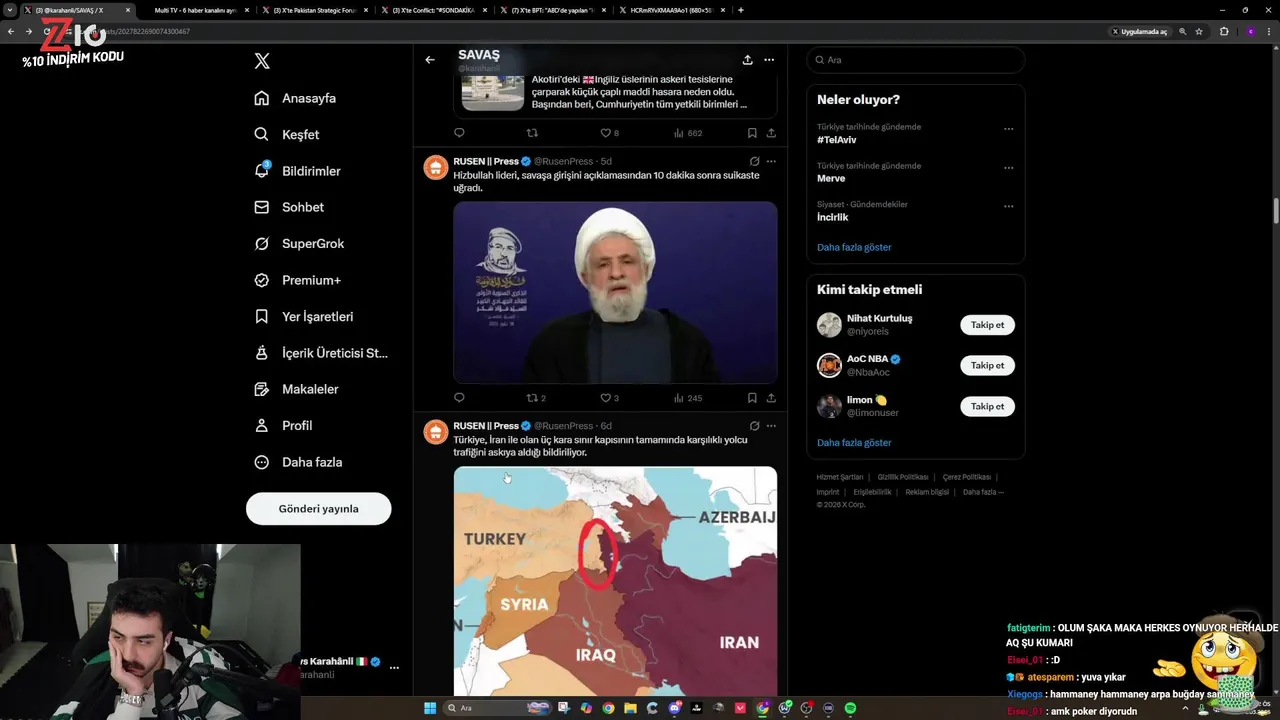Expand footer Daha fazla links
This screenshot has height=720, width=1280.
pyautogui.click(x=983, y=492)
